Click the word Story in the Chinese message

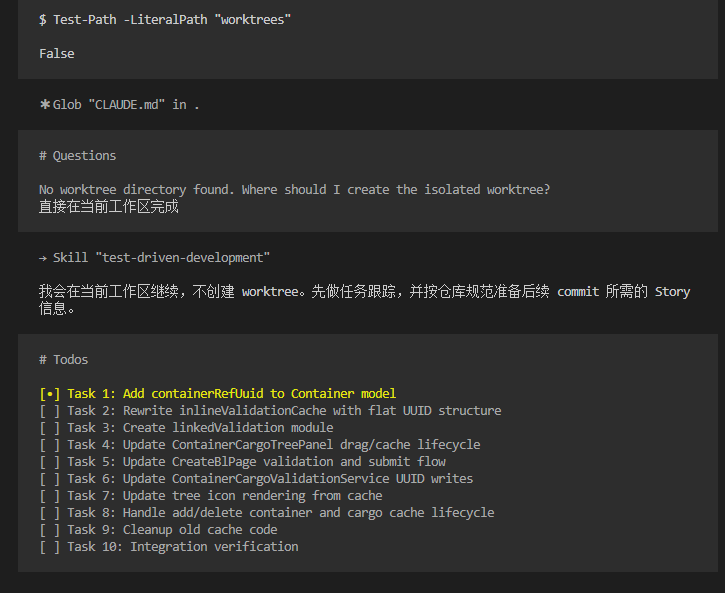pyautogui.click(x=672, y=292)
